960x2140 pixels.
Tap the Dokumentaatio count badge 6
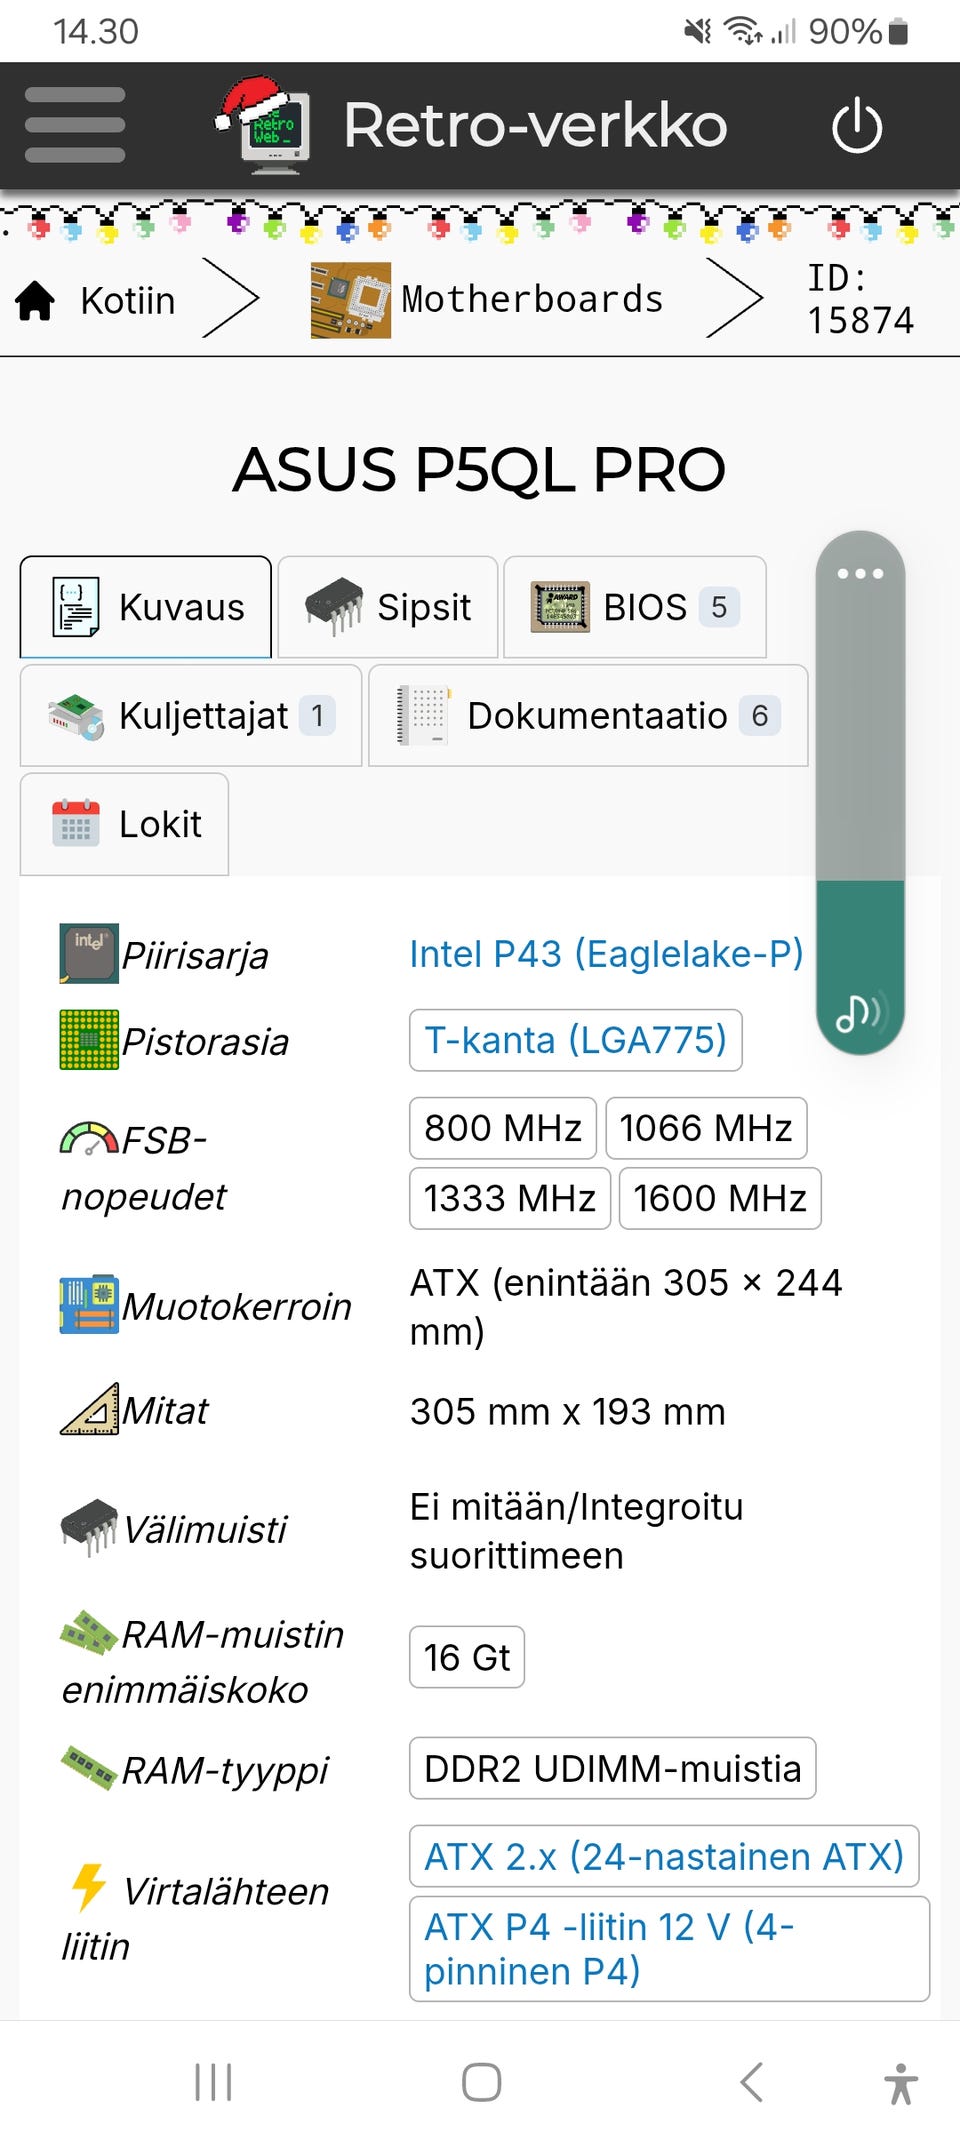[x=760, y=716]
